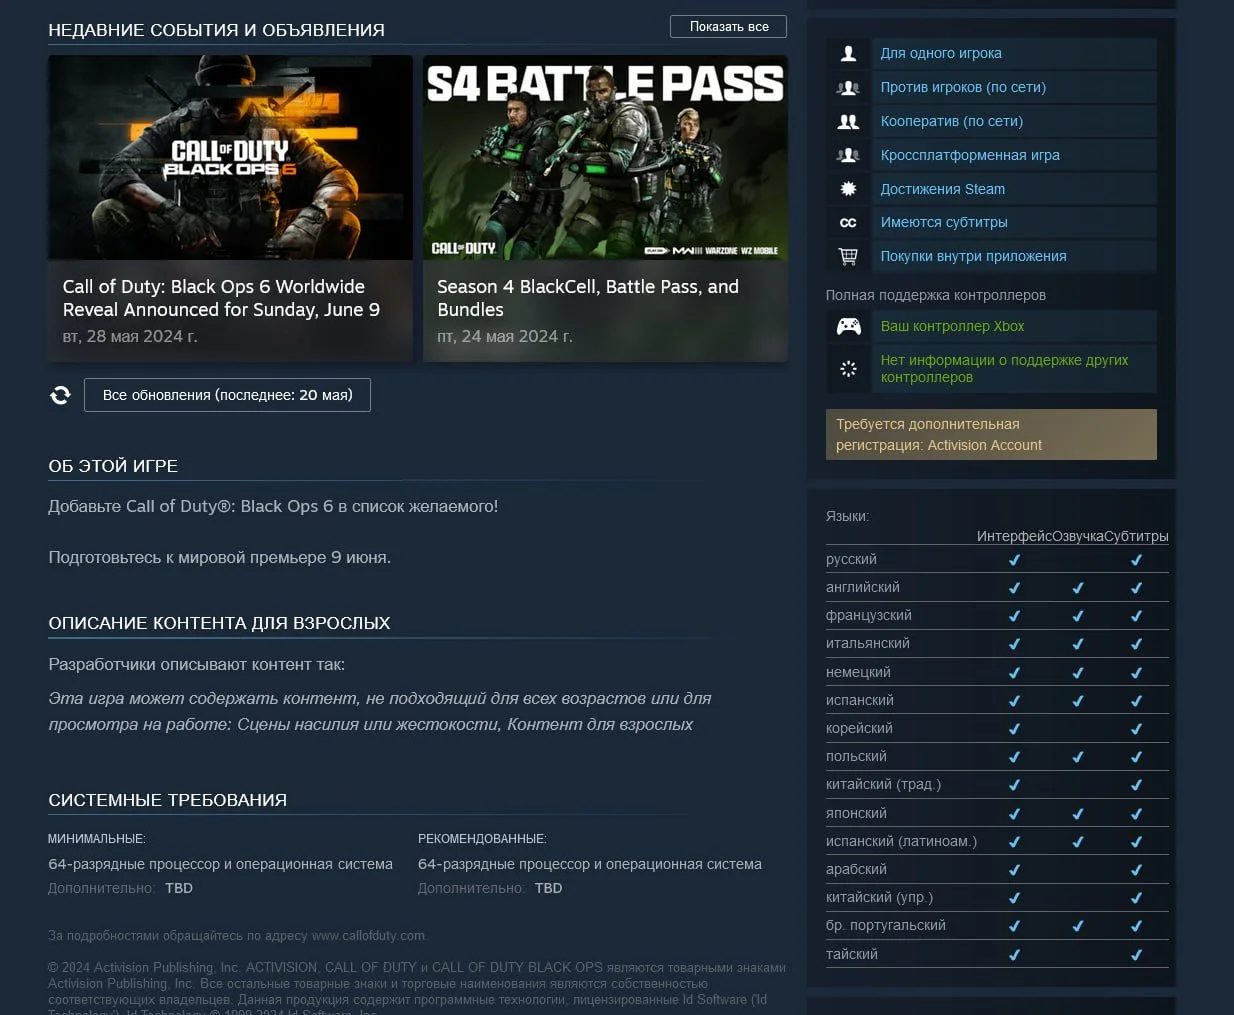
Task: Click 'китайский (упр.)' language row
Action: pos(997,898)
